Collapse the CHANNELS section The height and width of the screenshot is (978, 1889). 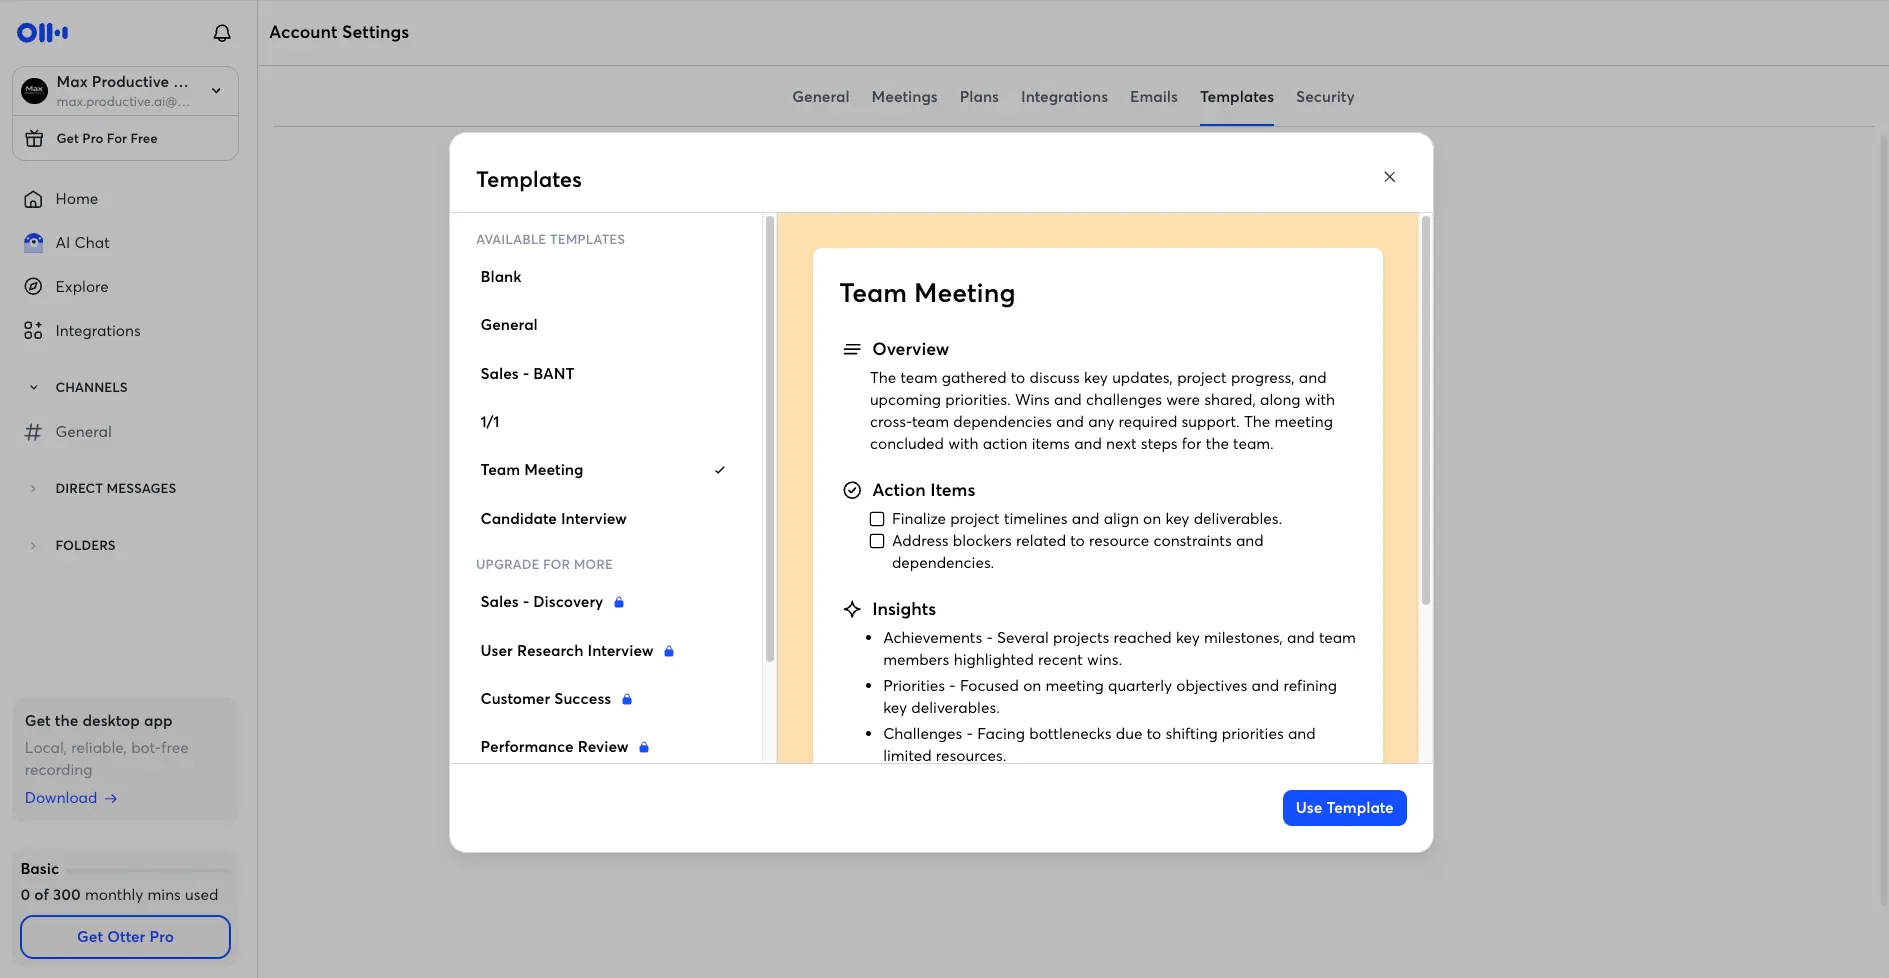click(33, 388)
